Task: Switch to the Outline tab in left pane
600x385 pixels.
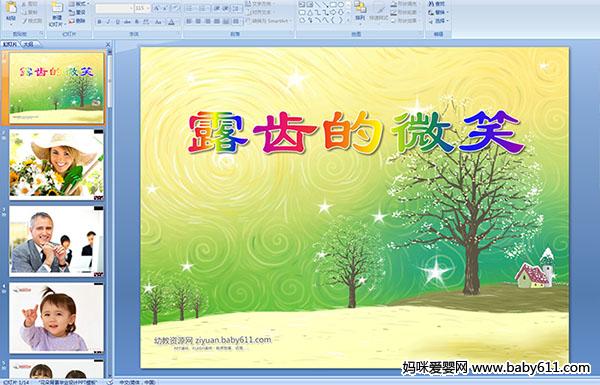Action: point(28,44)
